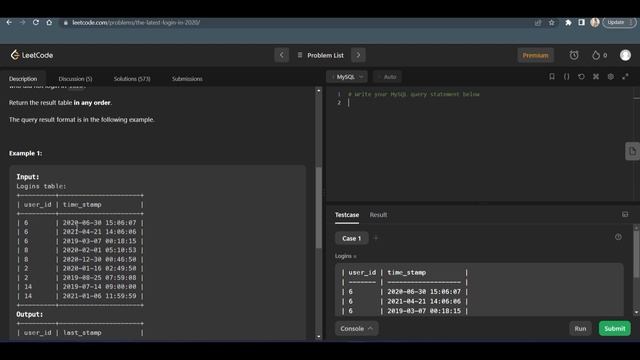Viewport: 640px width, 360px height.
Task: Click the browser forward arrow
Action: point(22,22)
